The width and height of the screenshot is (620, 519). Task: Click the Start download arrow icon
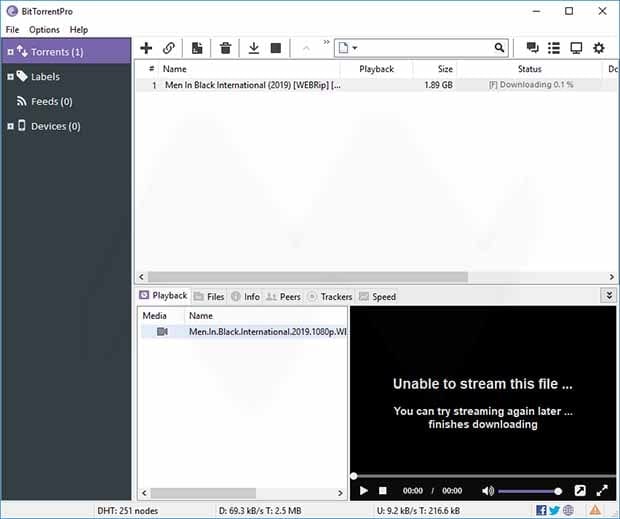(x=253, y=48)
